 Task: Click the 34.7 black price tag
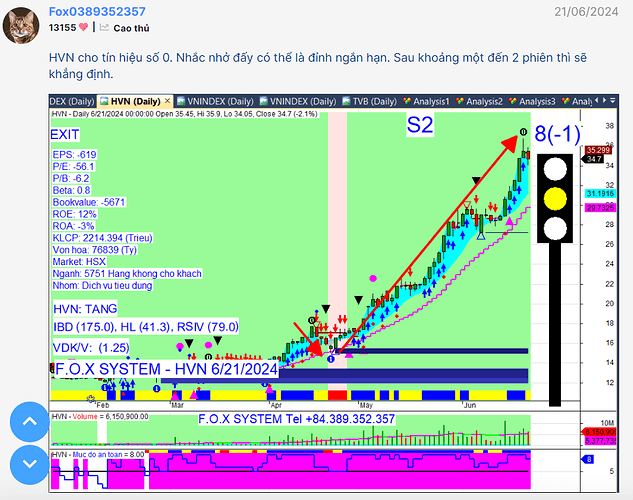[x=593, y=159]
